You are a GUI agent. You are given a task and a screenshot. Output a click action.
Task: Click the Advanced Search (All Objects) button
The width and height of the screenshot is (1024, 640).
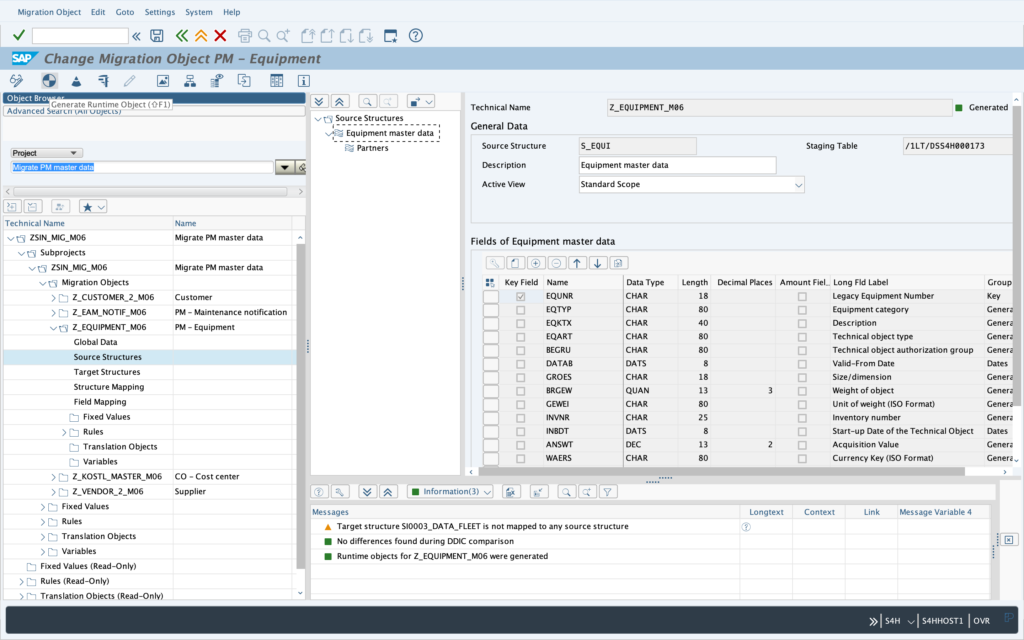point(154,112)
